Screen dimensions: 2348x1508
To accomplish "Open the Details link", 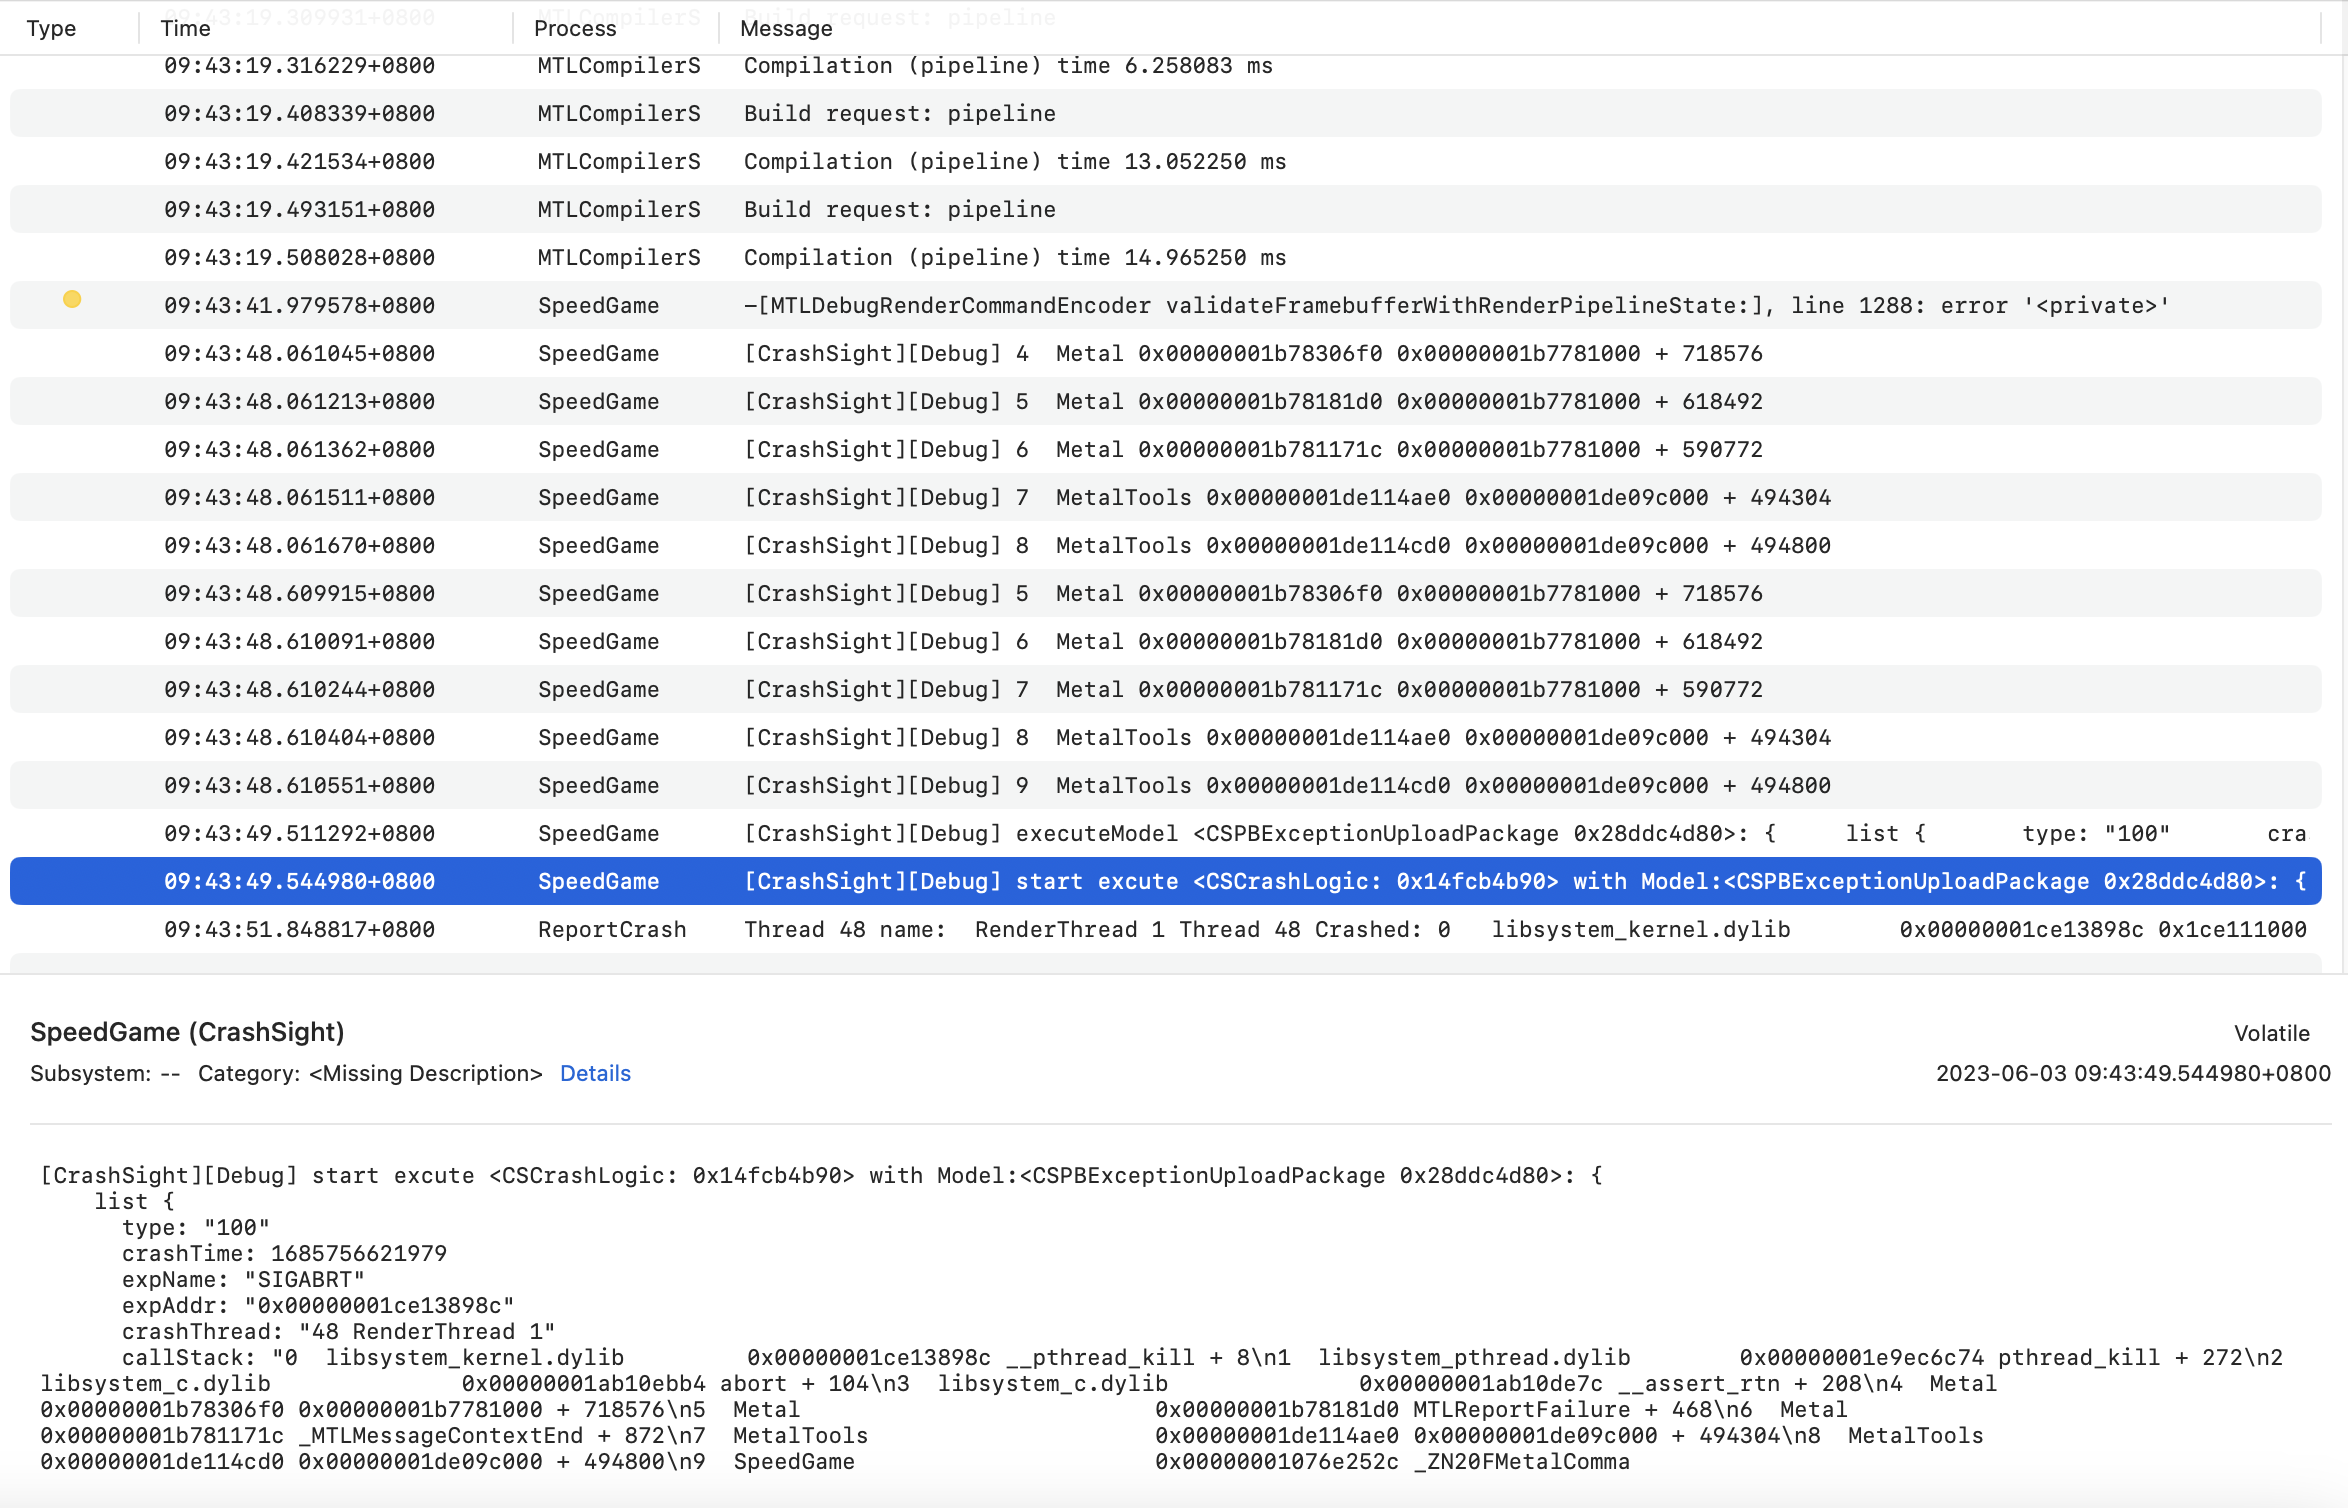I will tap(595, 1073).
